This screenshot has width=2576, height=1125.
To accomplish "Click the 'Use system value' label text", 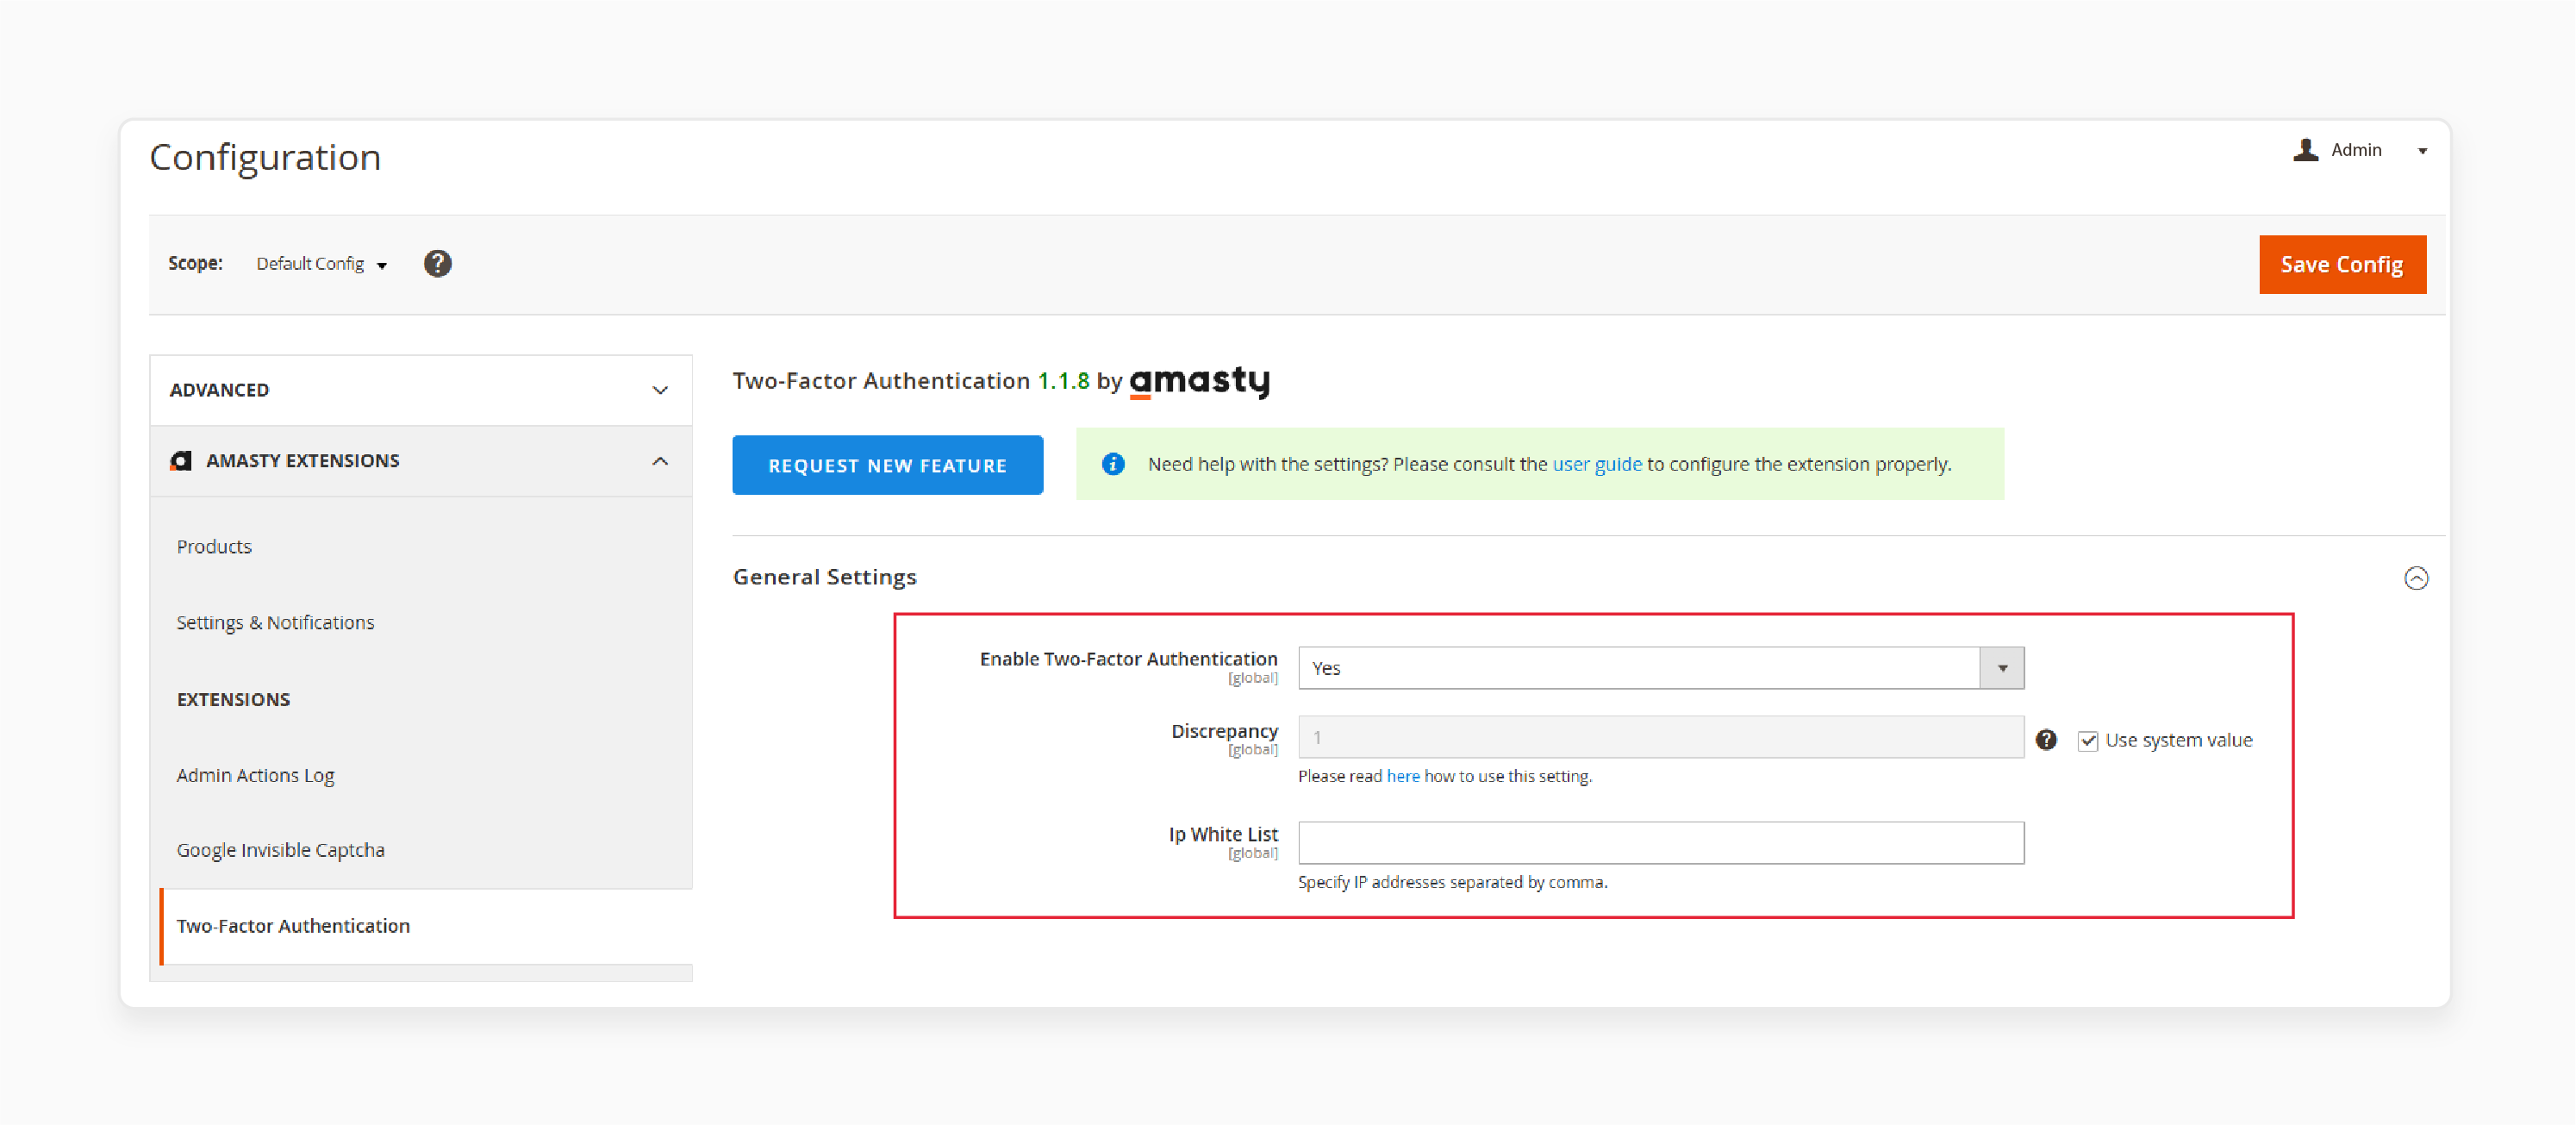I will pyautogui.click(x=2178, y=740).
